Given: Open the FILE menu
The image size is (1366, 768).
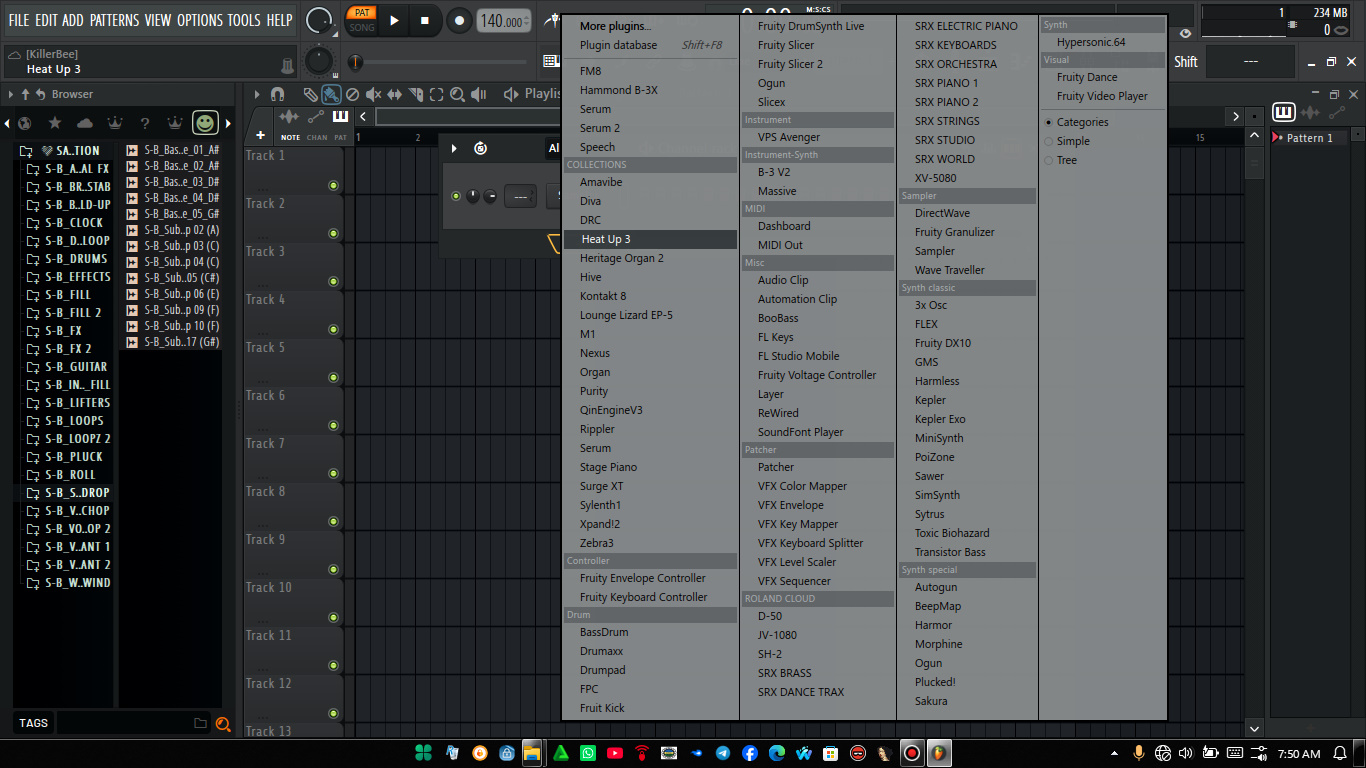Looking at the screenshot, I should point(19,20).
